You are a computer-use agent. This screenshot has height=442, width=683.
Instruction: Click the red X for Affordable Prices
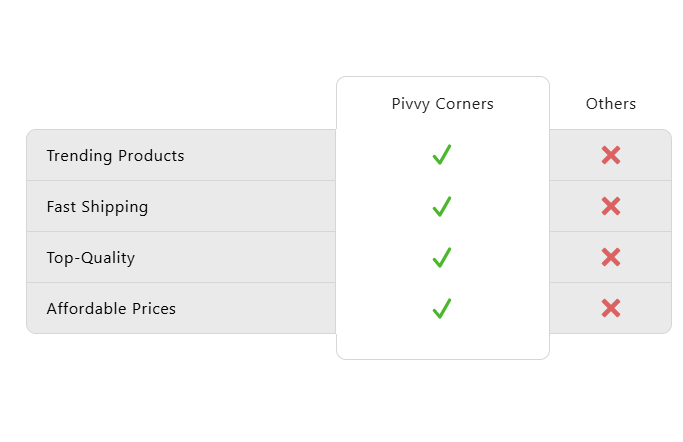coord(611,308)
